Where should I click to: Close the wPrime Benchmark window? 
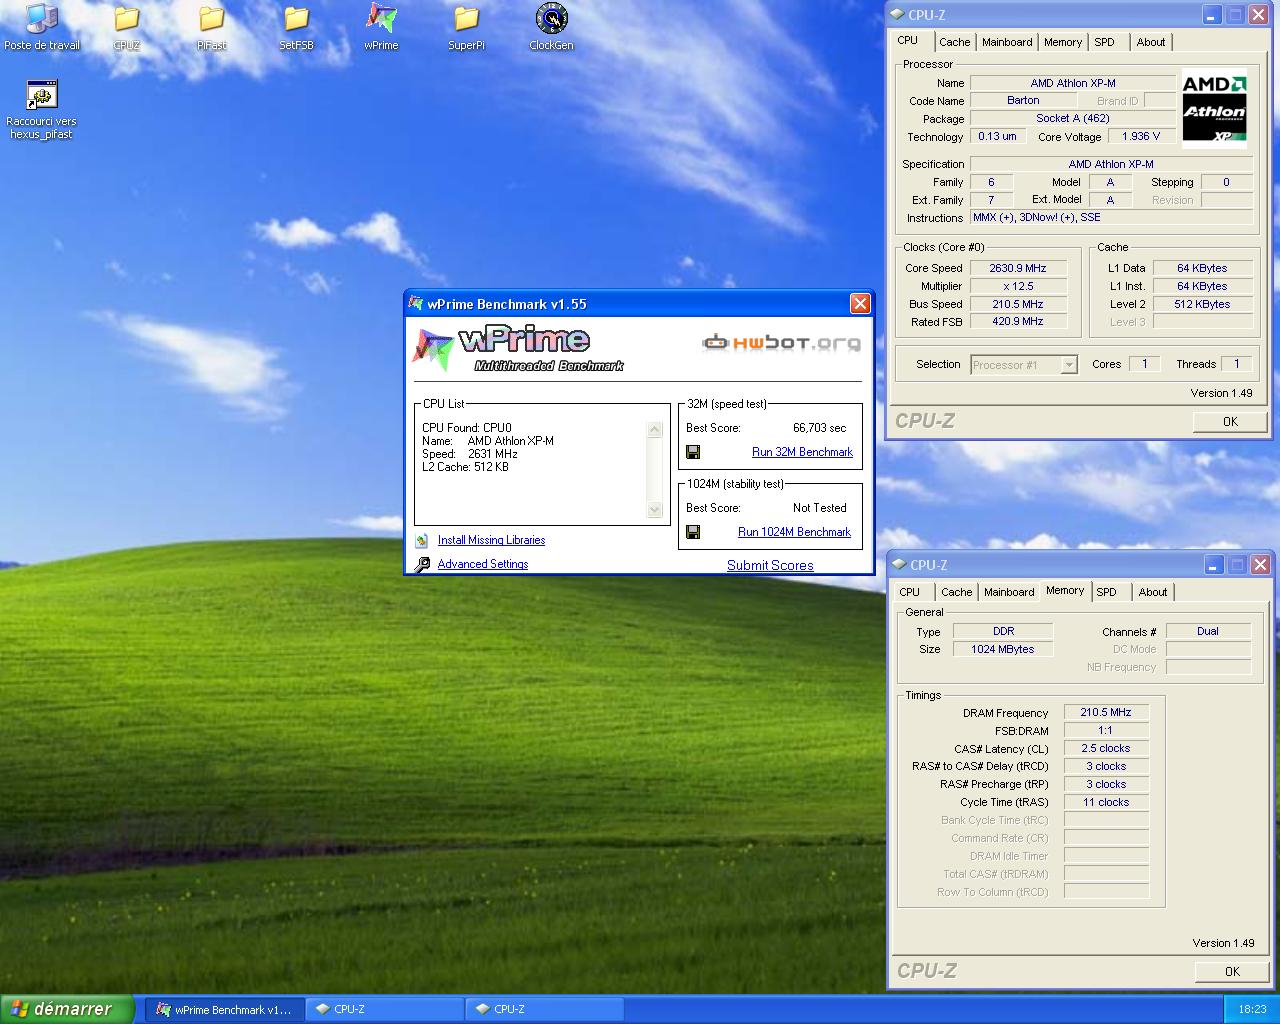[860, 304]
